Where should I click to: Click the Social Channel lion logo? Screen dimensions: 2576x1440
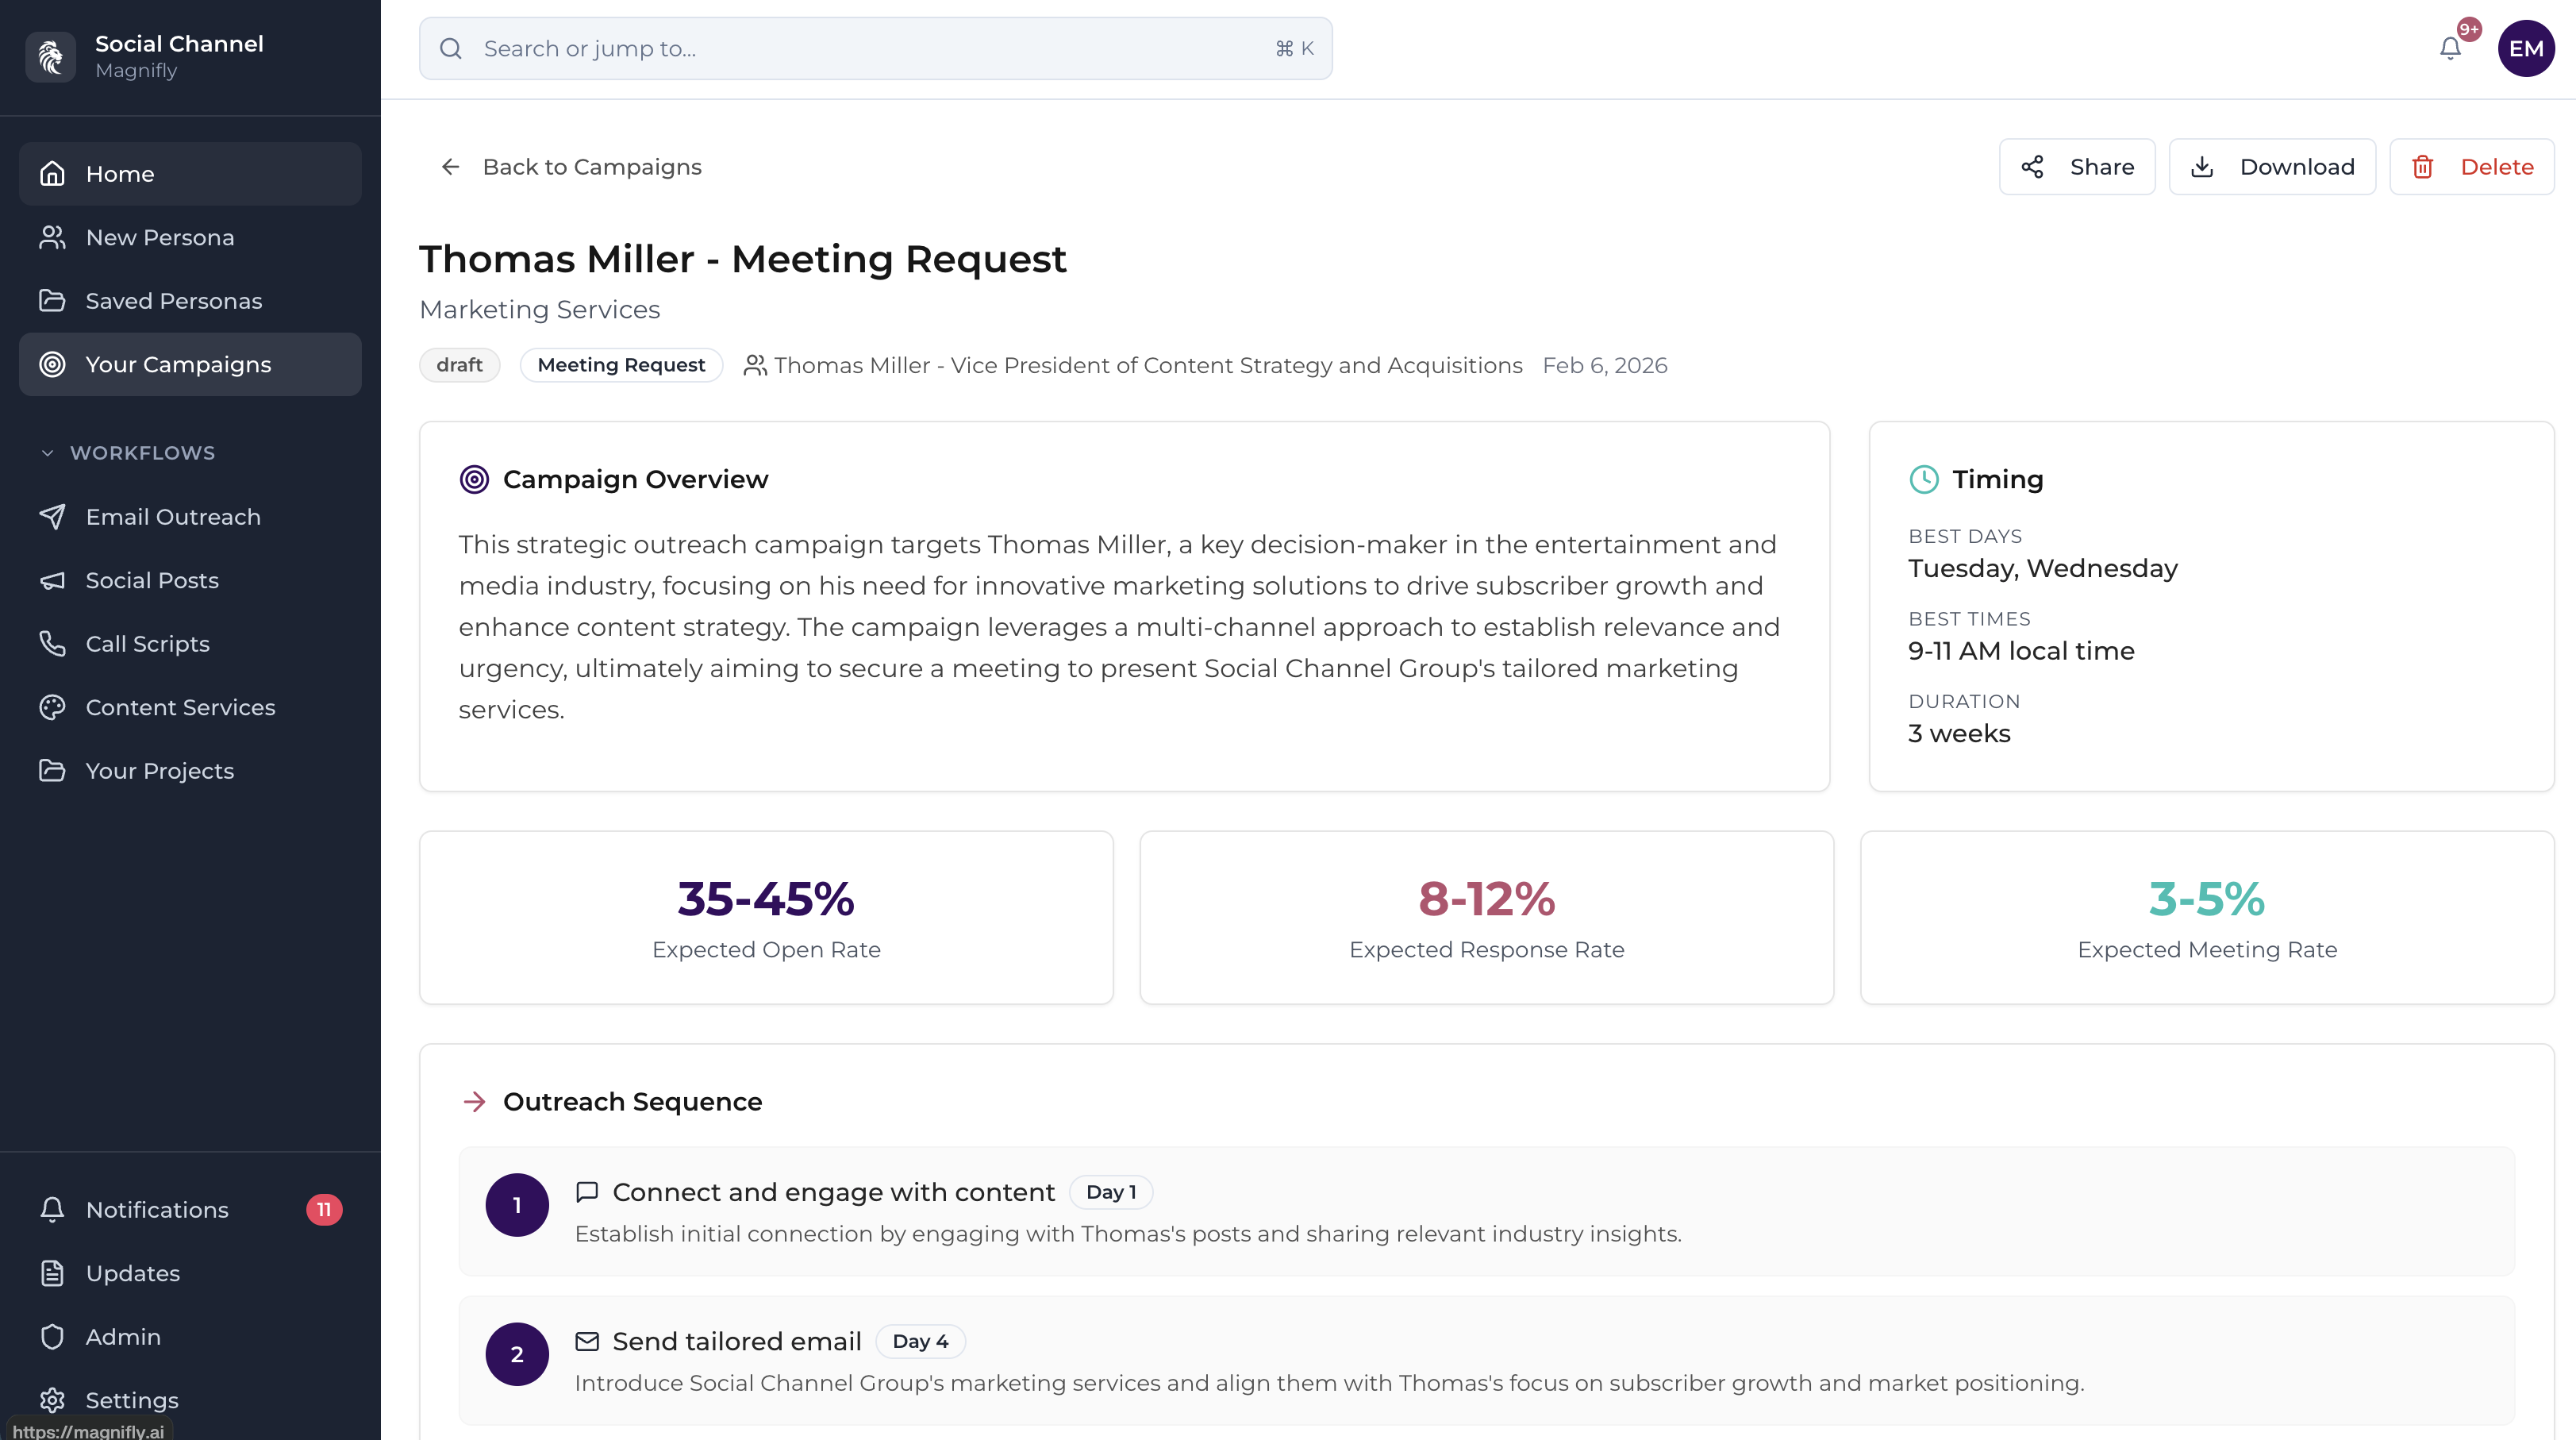coord(50,57)
